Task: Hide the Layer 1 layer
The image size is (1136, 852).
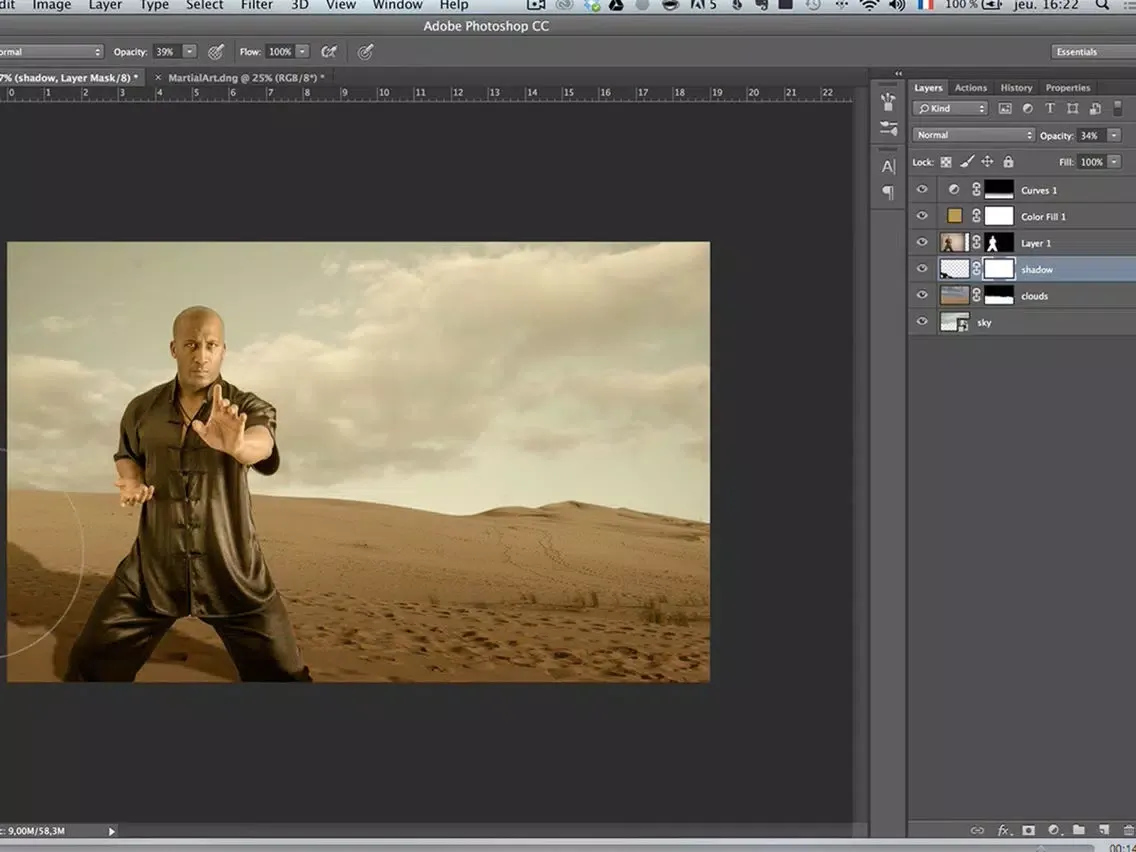Action: (922, 242)
